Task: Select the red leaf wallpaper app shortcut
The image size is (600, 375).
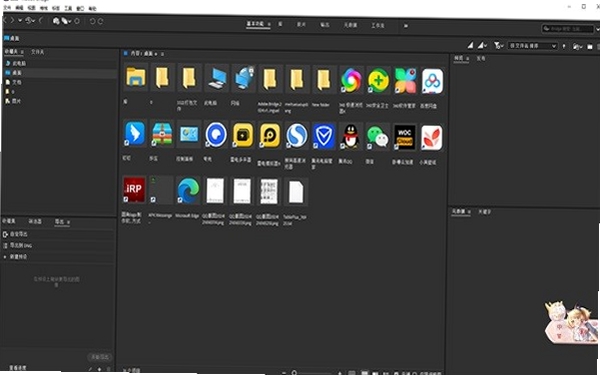Action: click(432, 137)
